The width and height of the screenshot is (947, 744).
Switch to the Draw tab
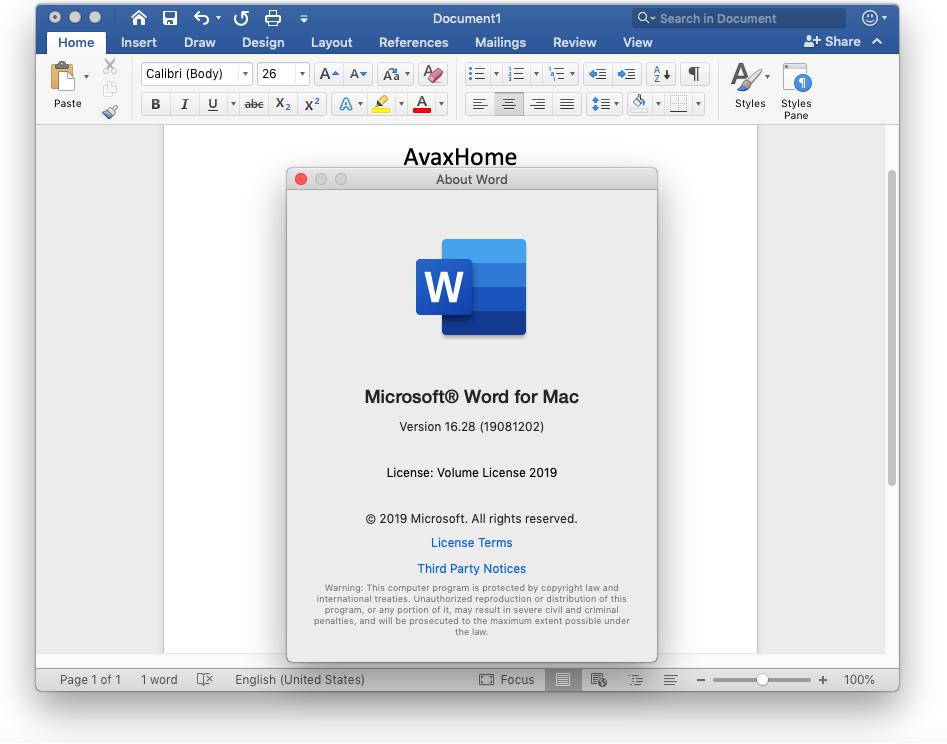199,42
